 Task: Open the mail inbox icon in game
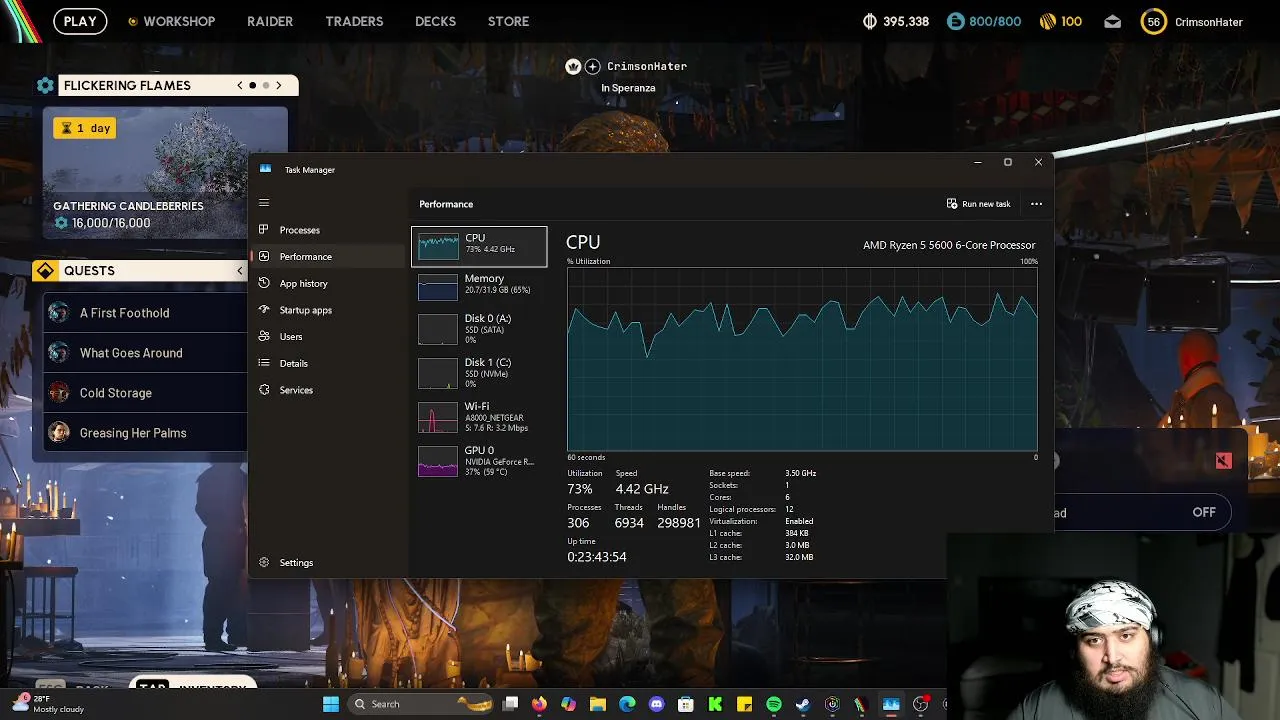pyautogui.click(x=1112, y=22)
